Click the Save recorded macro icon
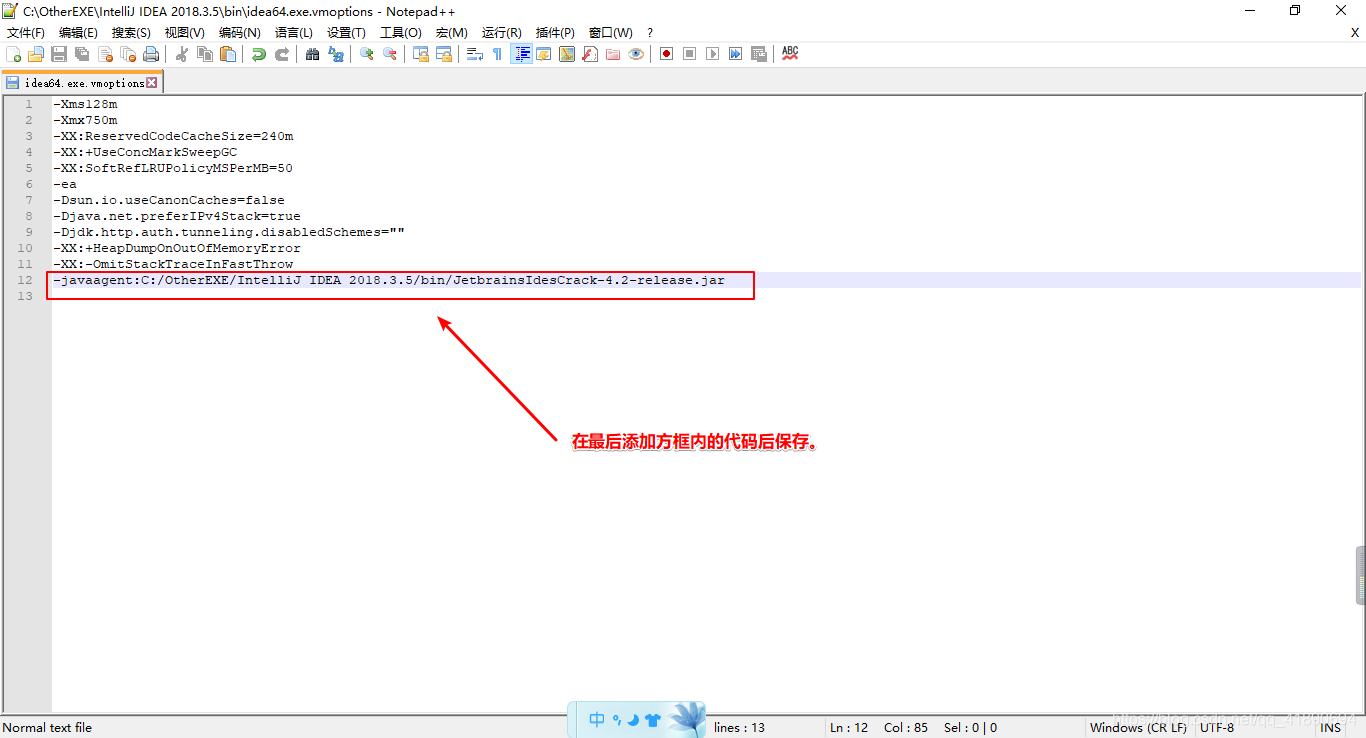 tap(759, 54)
